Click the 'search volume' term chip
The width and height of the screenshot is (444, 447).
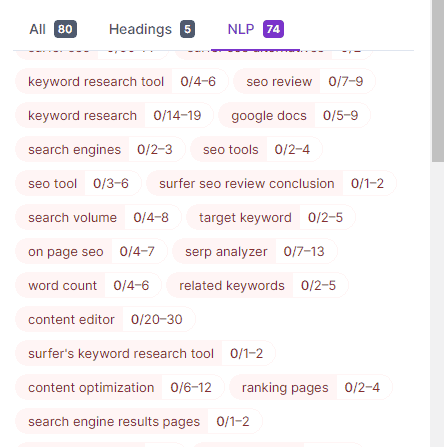tap(98, 217)
